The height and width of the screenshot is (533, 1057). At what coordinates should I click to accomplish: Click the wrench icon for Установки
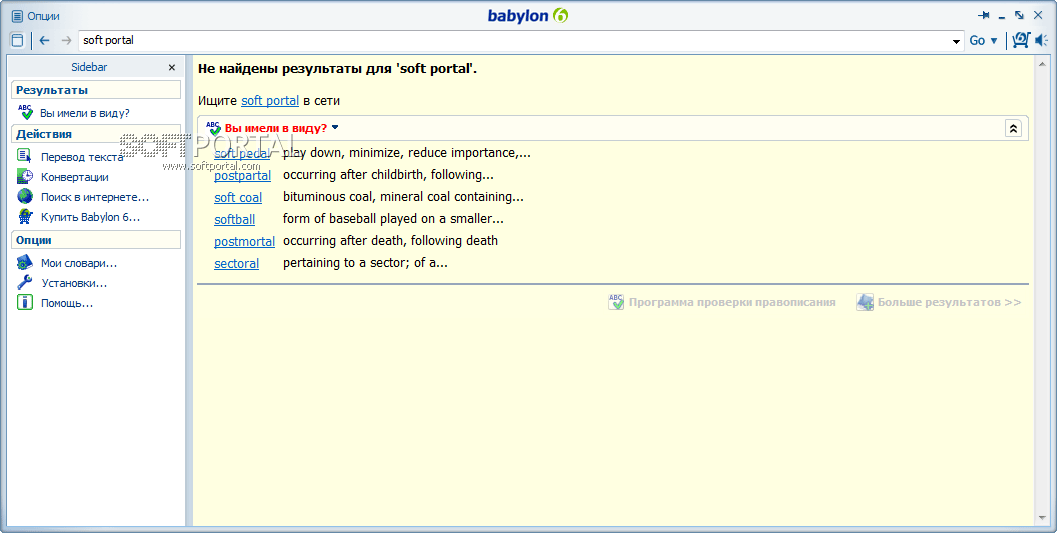click(x=25, y=282)
